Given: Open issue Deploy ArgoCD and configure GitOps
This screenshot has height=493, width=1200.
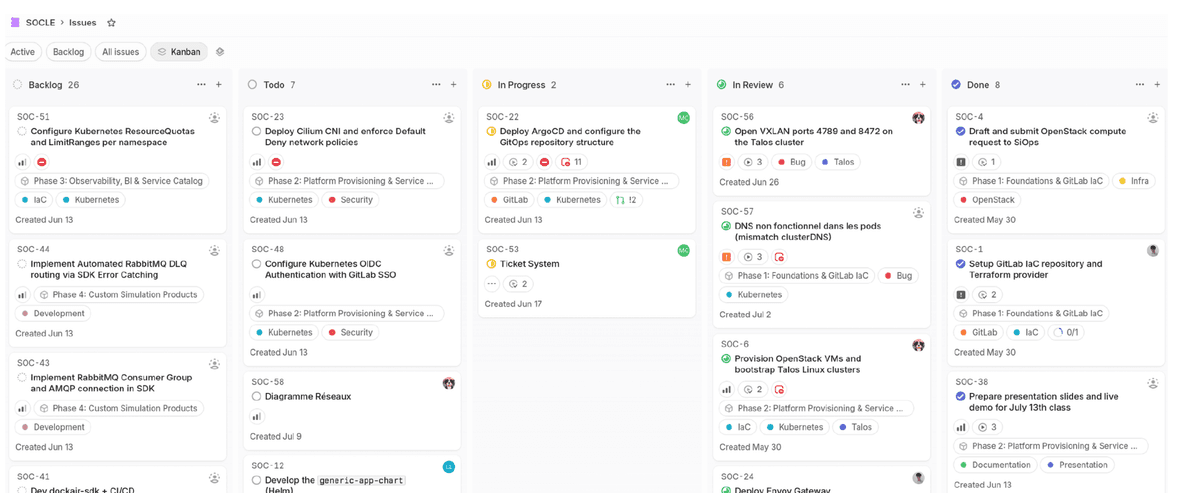Looking at the screenshot, I should 570,137.
